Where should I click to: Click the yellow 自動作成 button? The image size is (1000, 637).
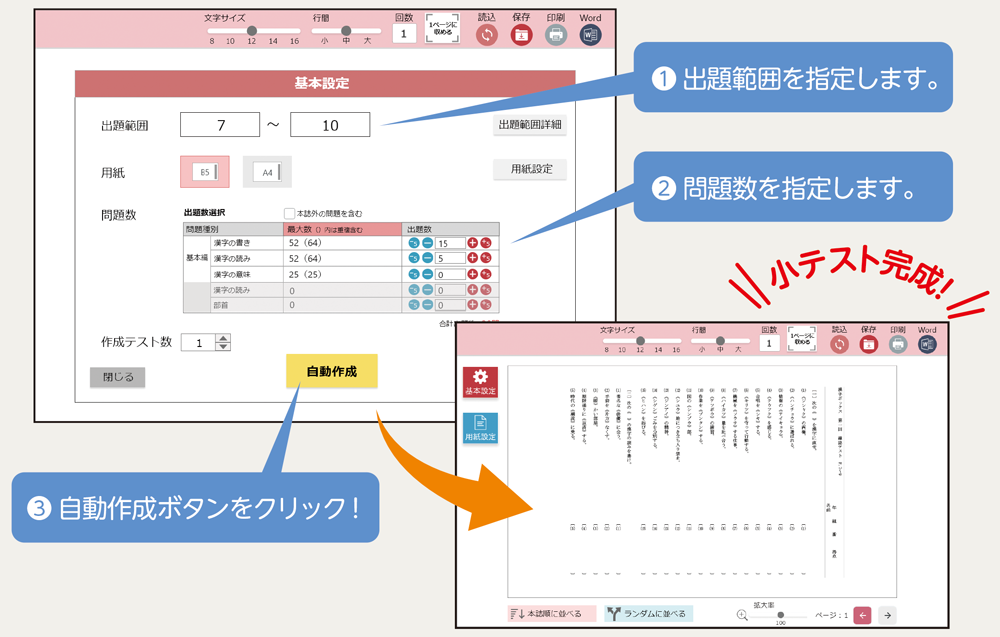[x=331, y=371]
